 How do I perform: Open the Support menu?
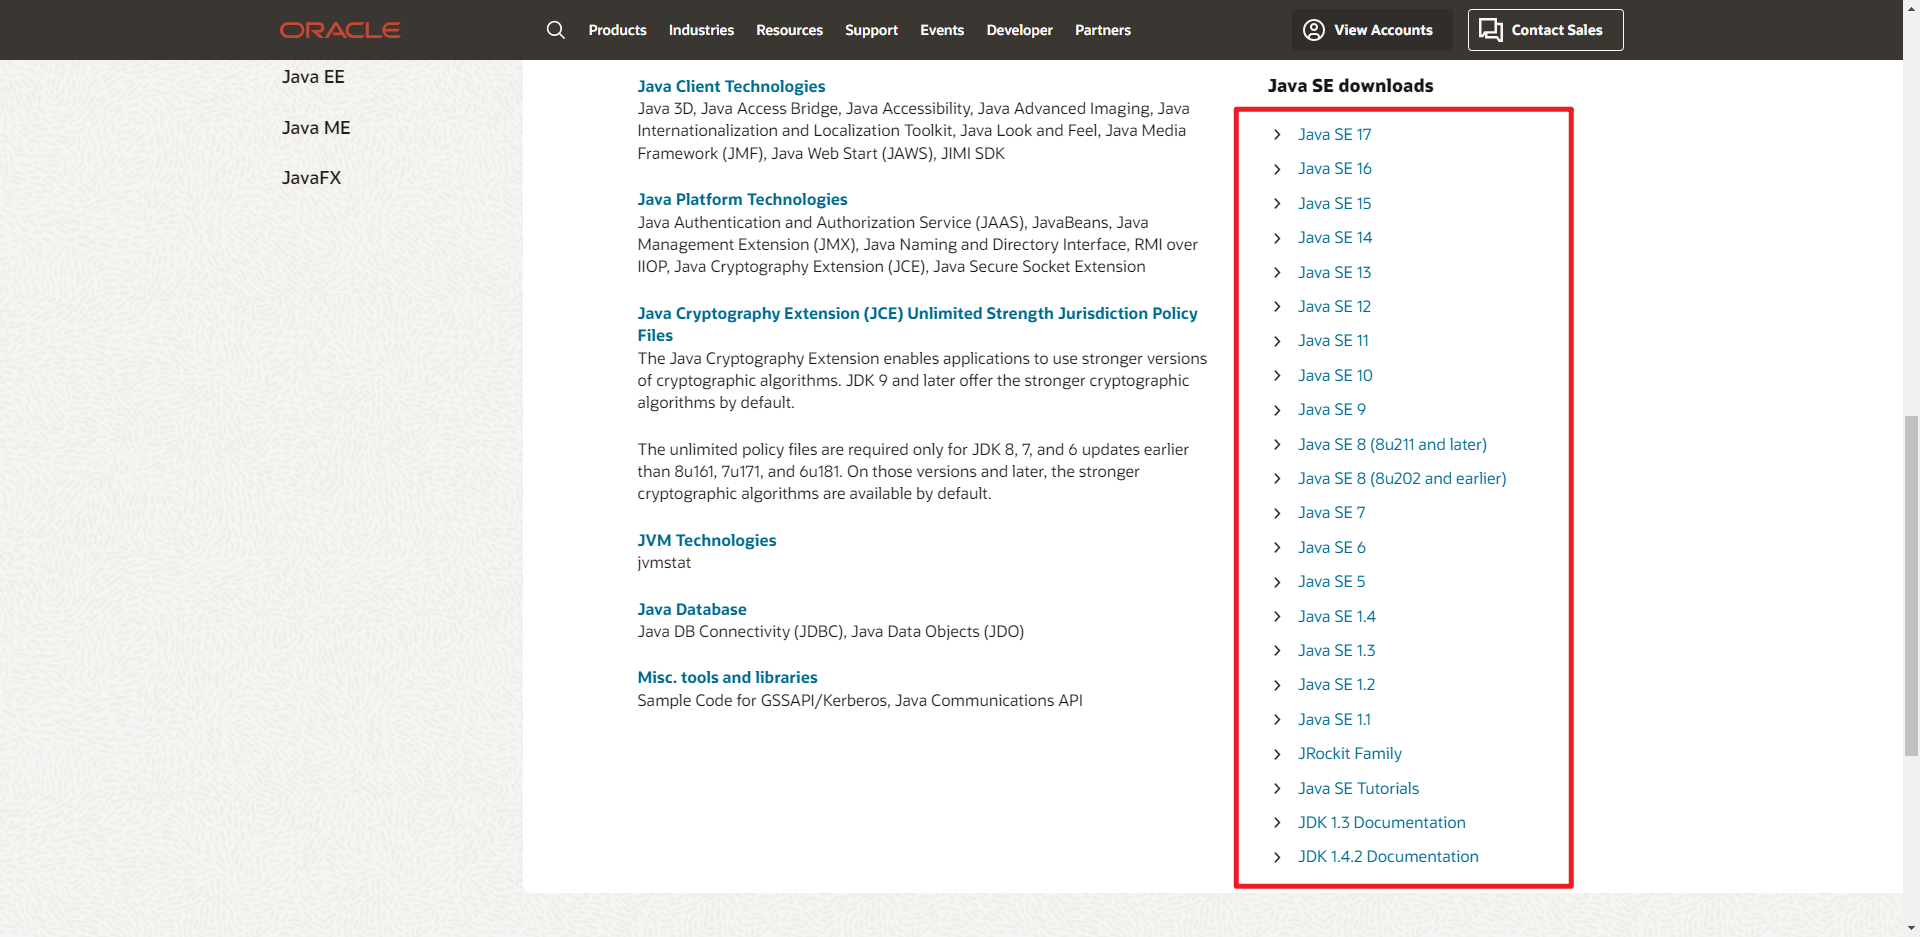[x=871, y=30]
